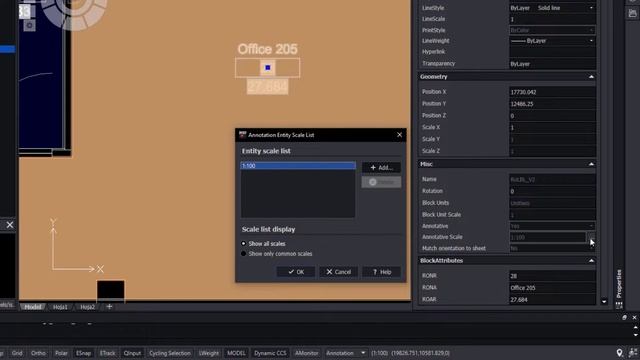Click the icon below the Properties vertical tab
Screen dimensions: 640x360
(x=619, y=304)
